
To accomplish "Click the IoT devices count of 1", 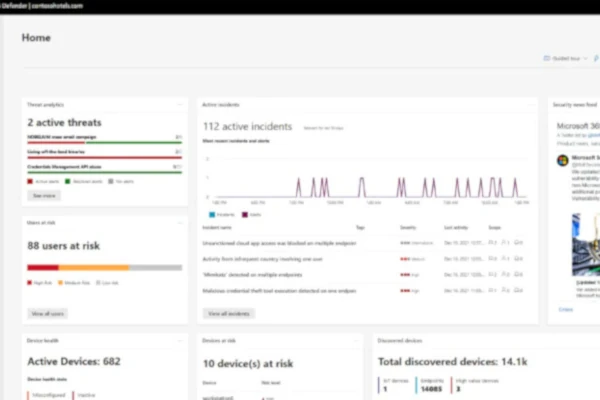I will (x=385, y=389).
